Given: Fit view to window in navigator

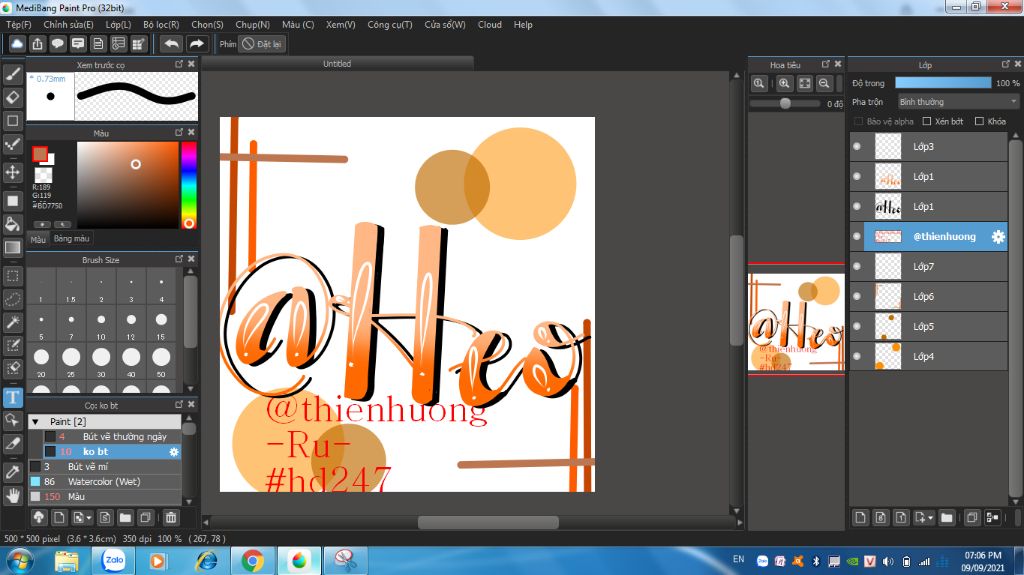Looking at the screenshot, I should 805,83.
